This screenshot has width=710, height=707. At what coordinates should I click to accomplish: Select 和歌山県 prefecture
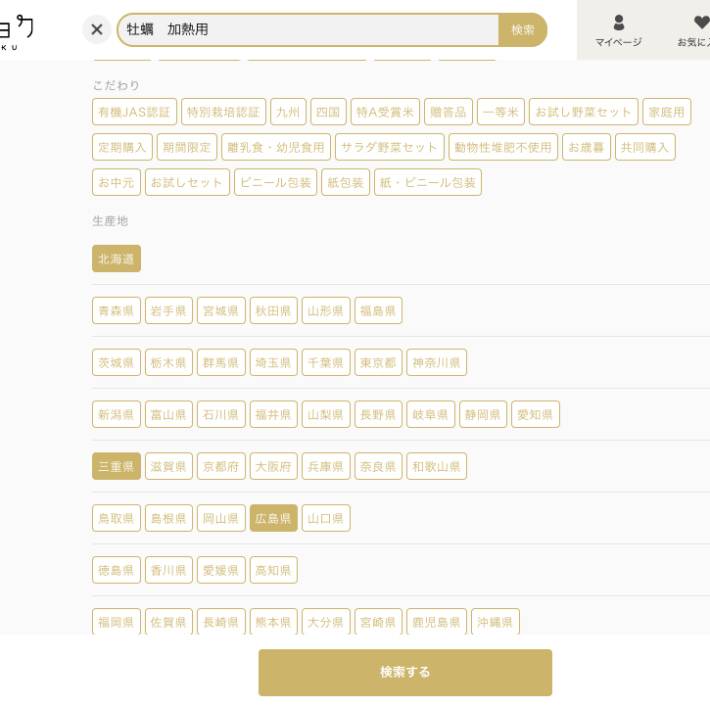click(x=437, y=466)
